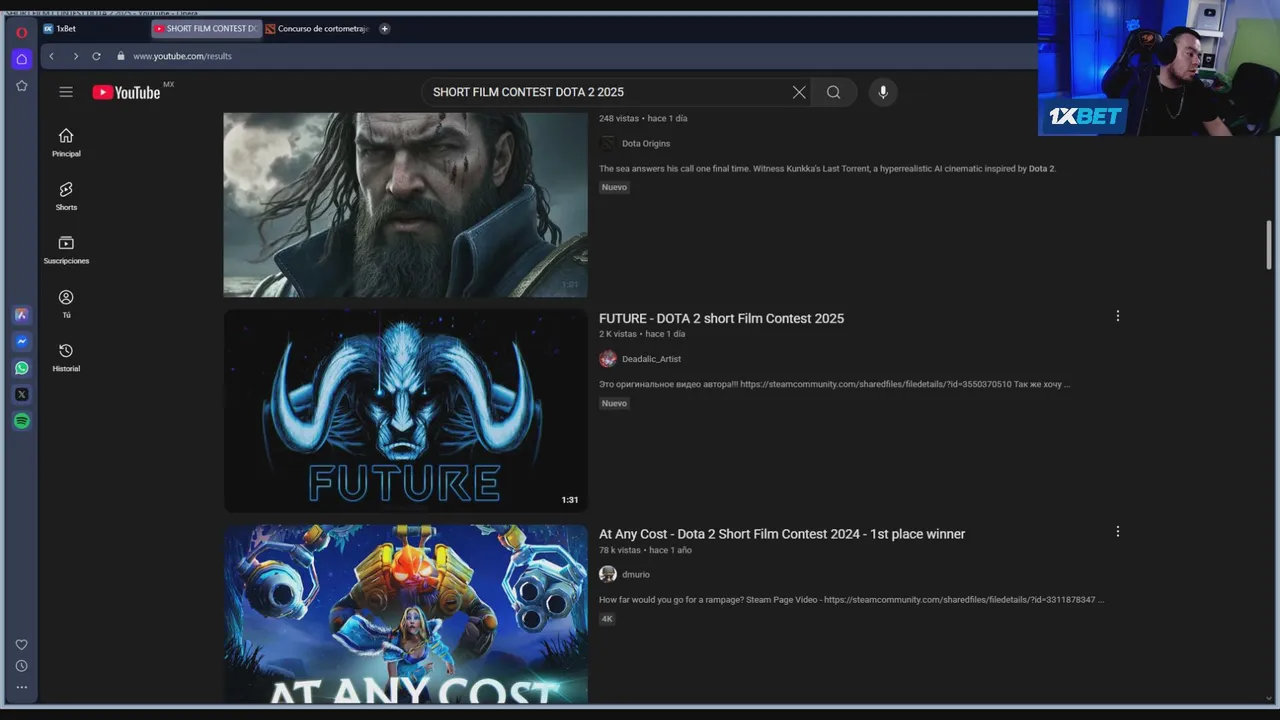
Task: Open Opera sidebar bookmarks star icon
Action: pos(21,86)
